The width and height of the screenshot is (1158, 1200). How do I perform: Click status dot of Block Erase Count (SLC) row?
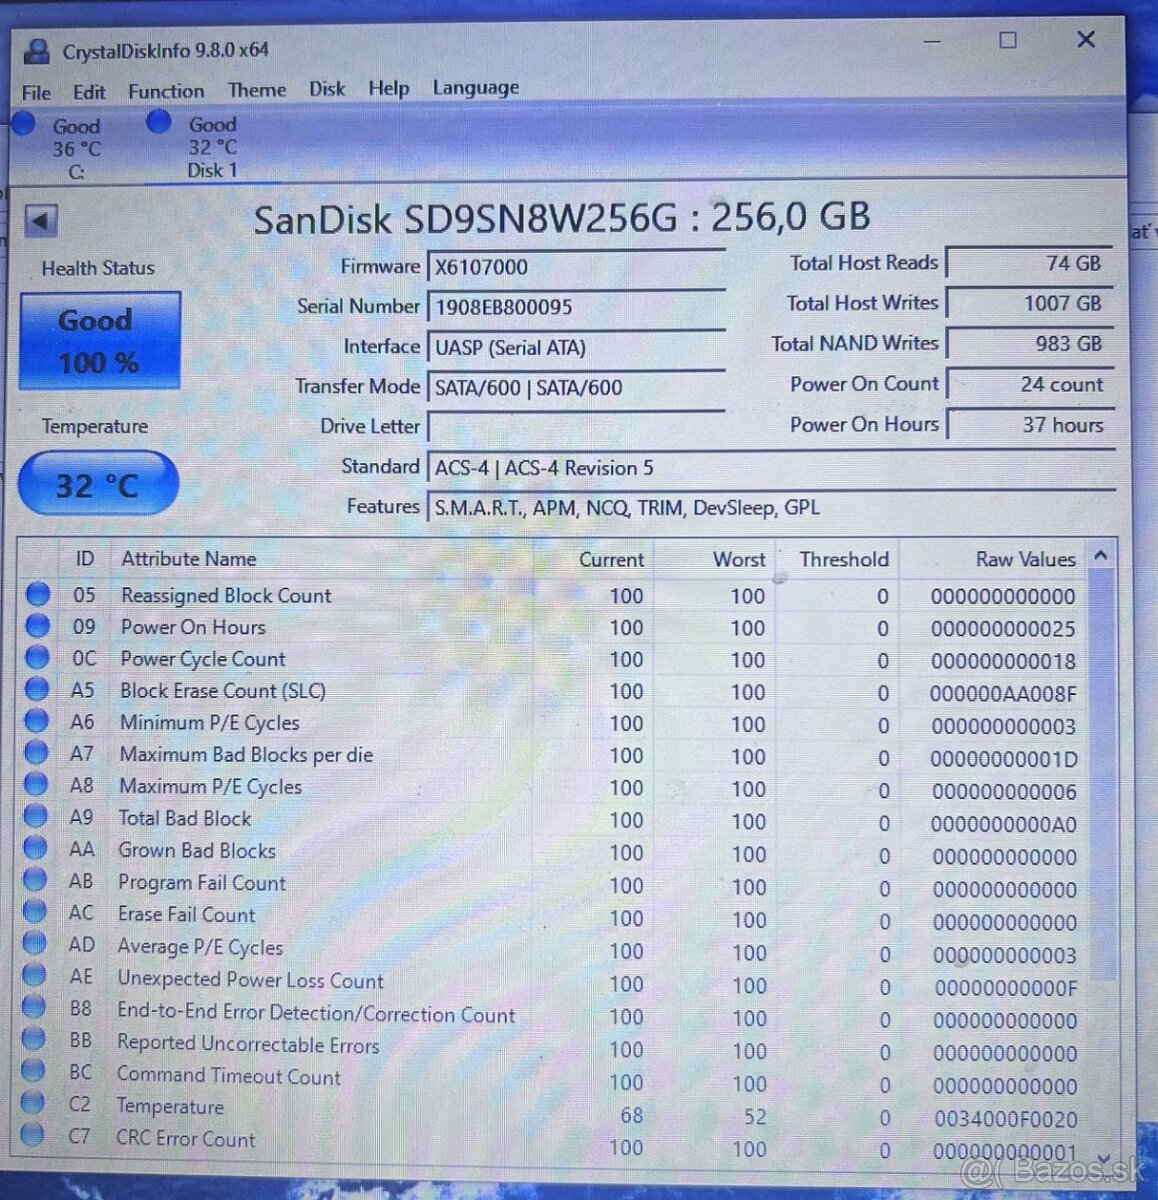click(37, 689)
